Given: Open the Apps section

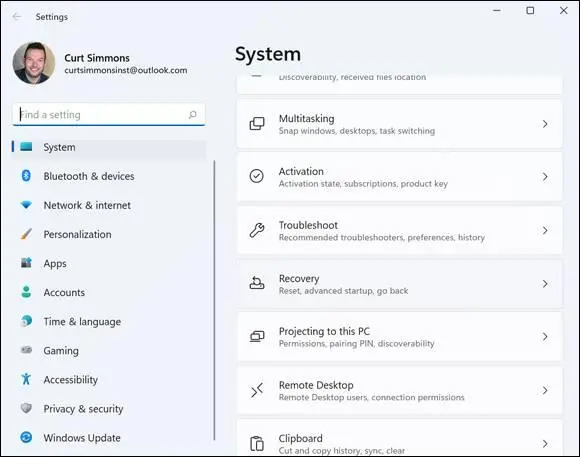Looking at the screenshot, I should pyautogui.click(x=109, y=263).
